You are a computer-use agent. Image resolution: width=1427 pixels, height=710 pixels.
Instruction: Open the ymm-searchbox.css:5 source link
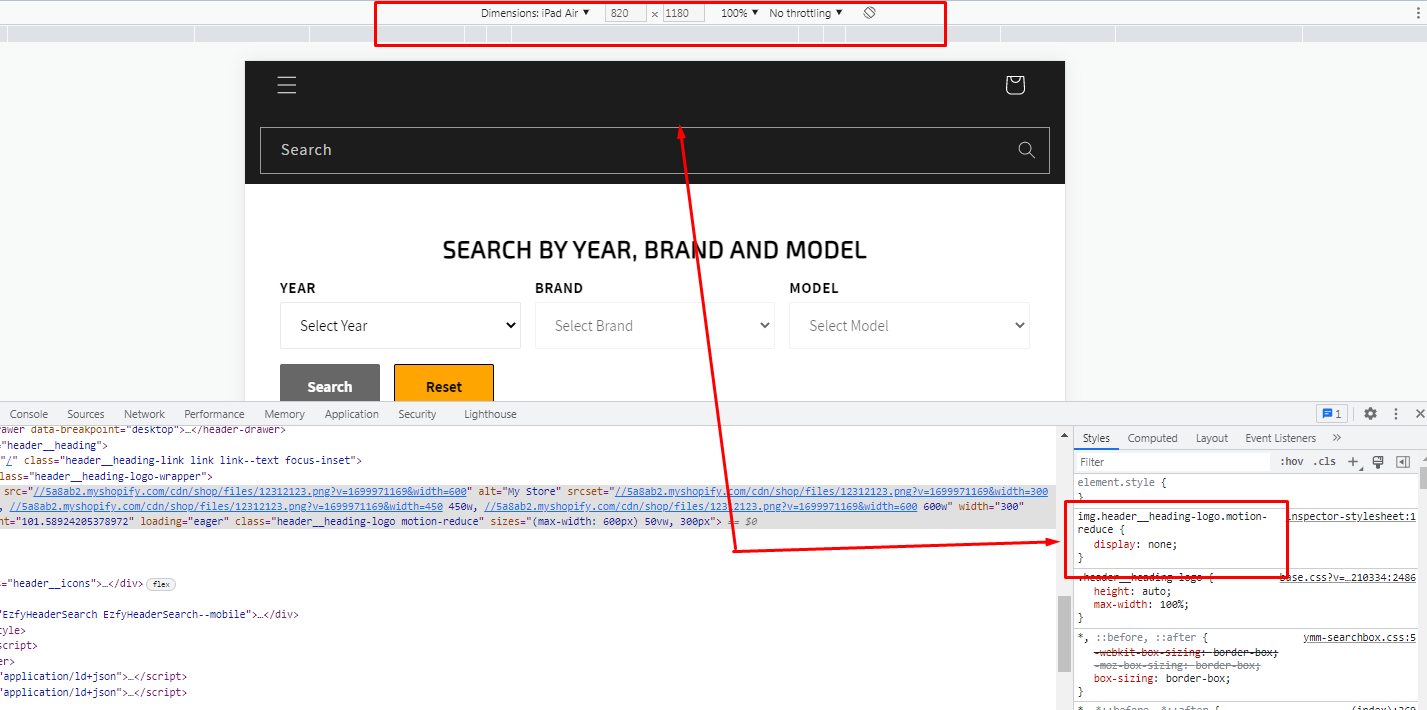point(1360,638)
